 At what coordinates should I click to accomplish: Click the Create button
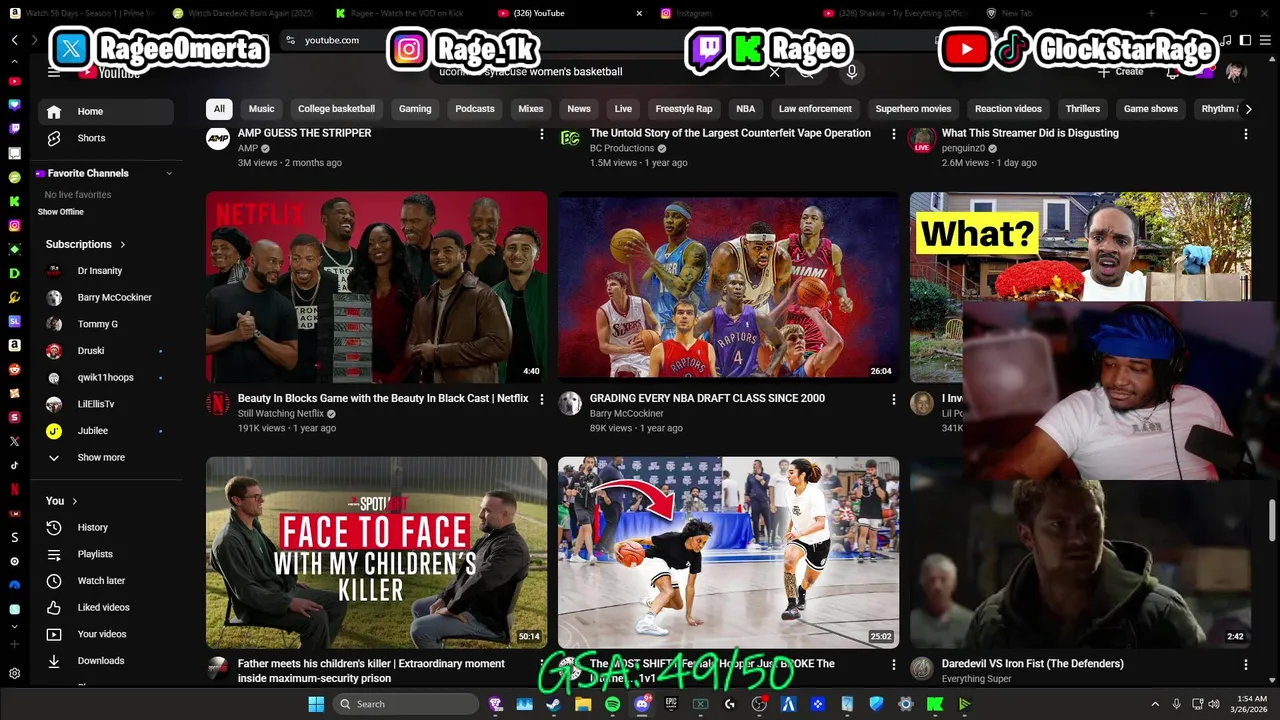pyautogui.click(x=1120, y=72)
